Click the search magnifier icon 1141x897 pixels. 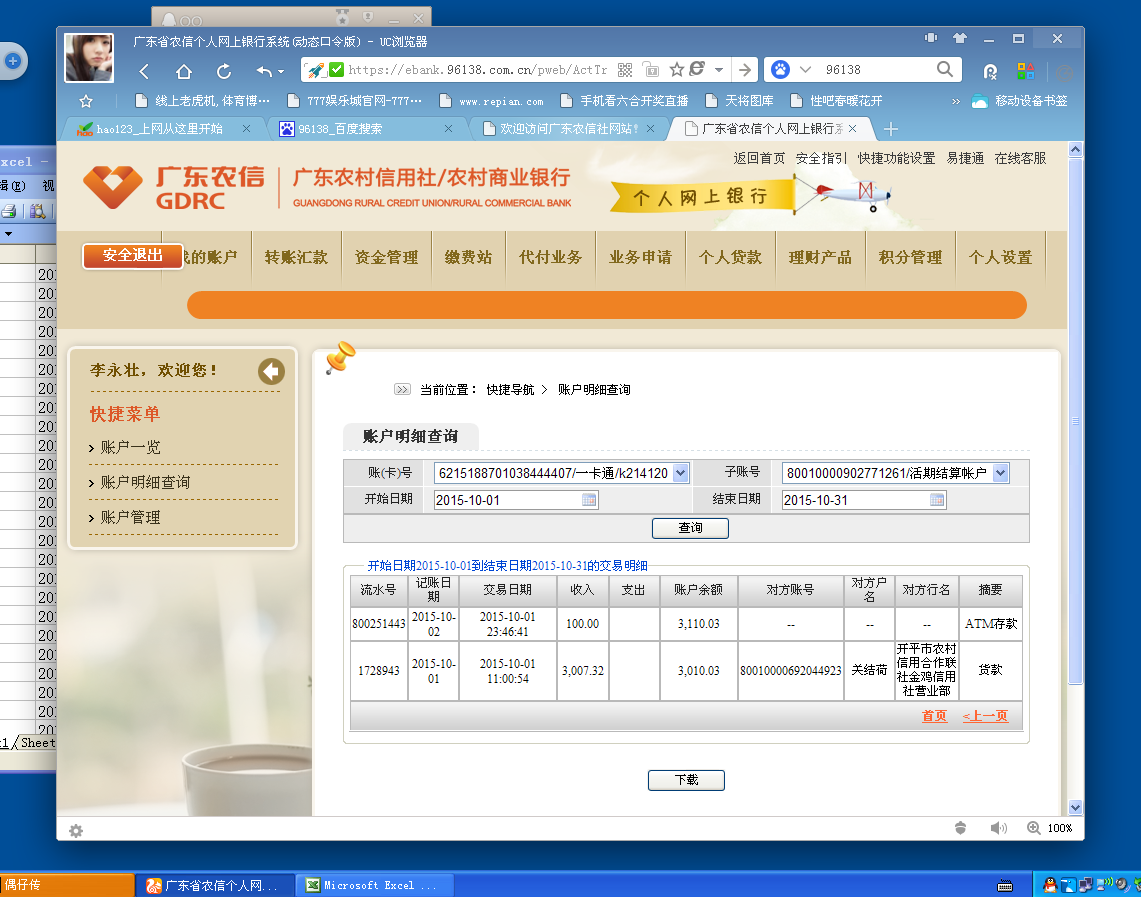click(x=944, y=69)
